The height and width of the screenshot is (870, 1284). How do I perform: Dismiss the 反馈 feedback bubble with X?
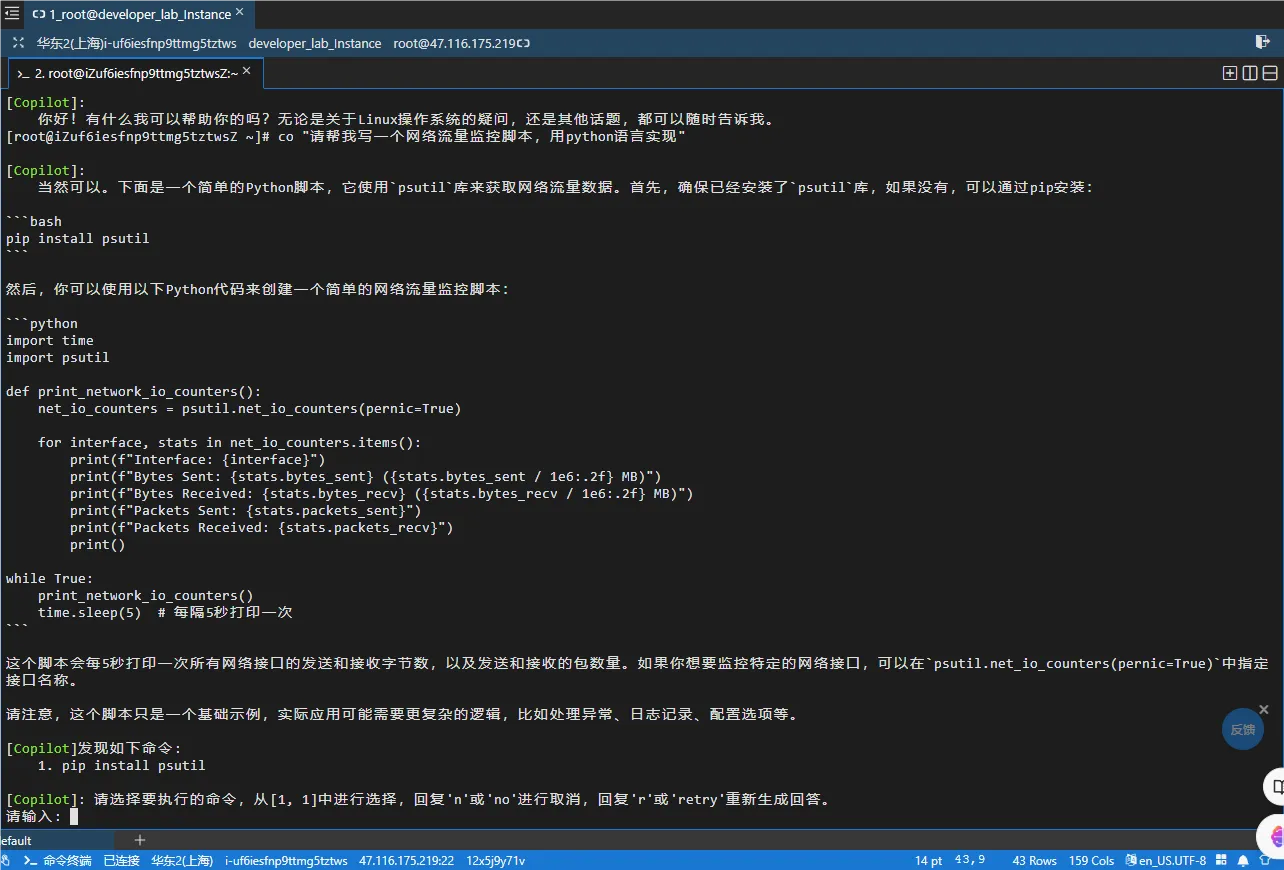pyautogui.click(x=1265, y=708)
